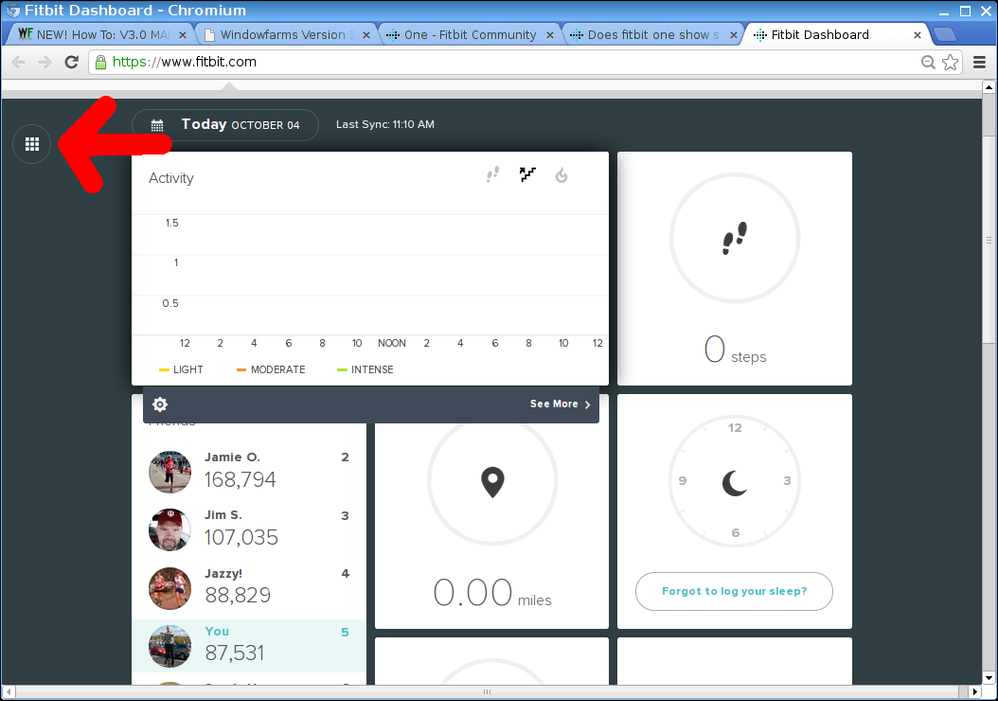This screenshot has height=701, width=998.
Task: Close the One - Fitbit Community tab
Action: [x=550, y=35]
